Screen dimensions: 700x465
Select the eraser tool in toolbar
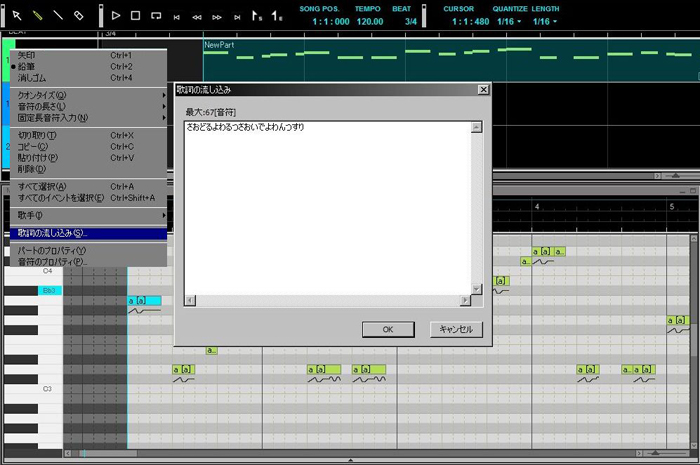[79, 15]
